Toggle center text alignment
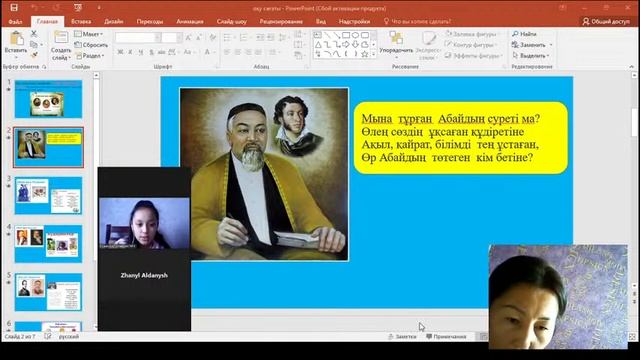Screen dimensions: 640x360 [238, 52]
